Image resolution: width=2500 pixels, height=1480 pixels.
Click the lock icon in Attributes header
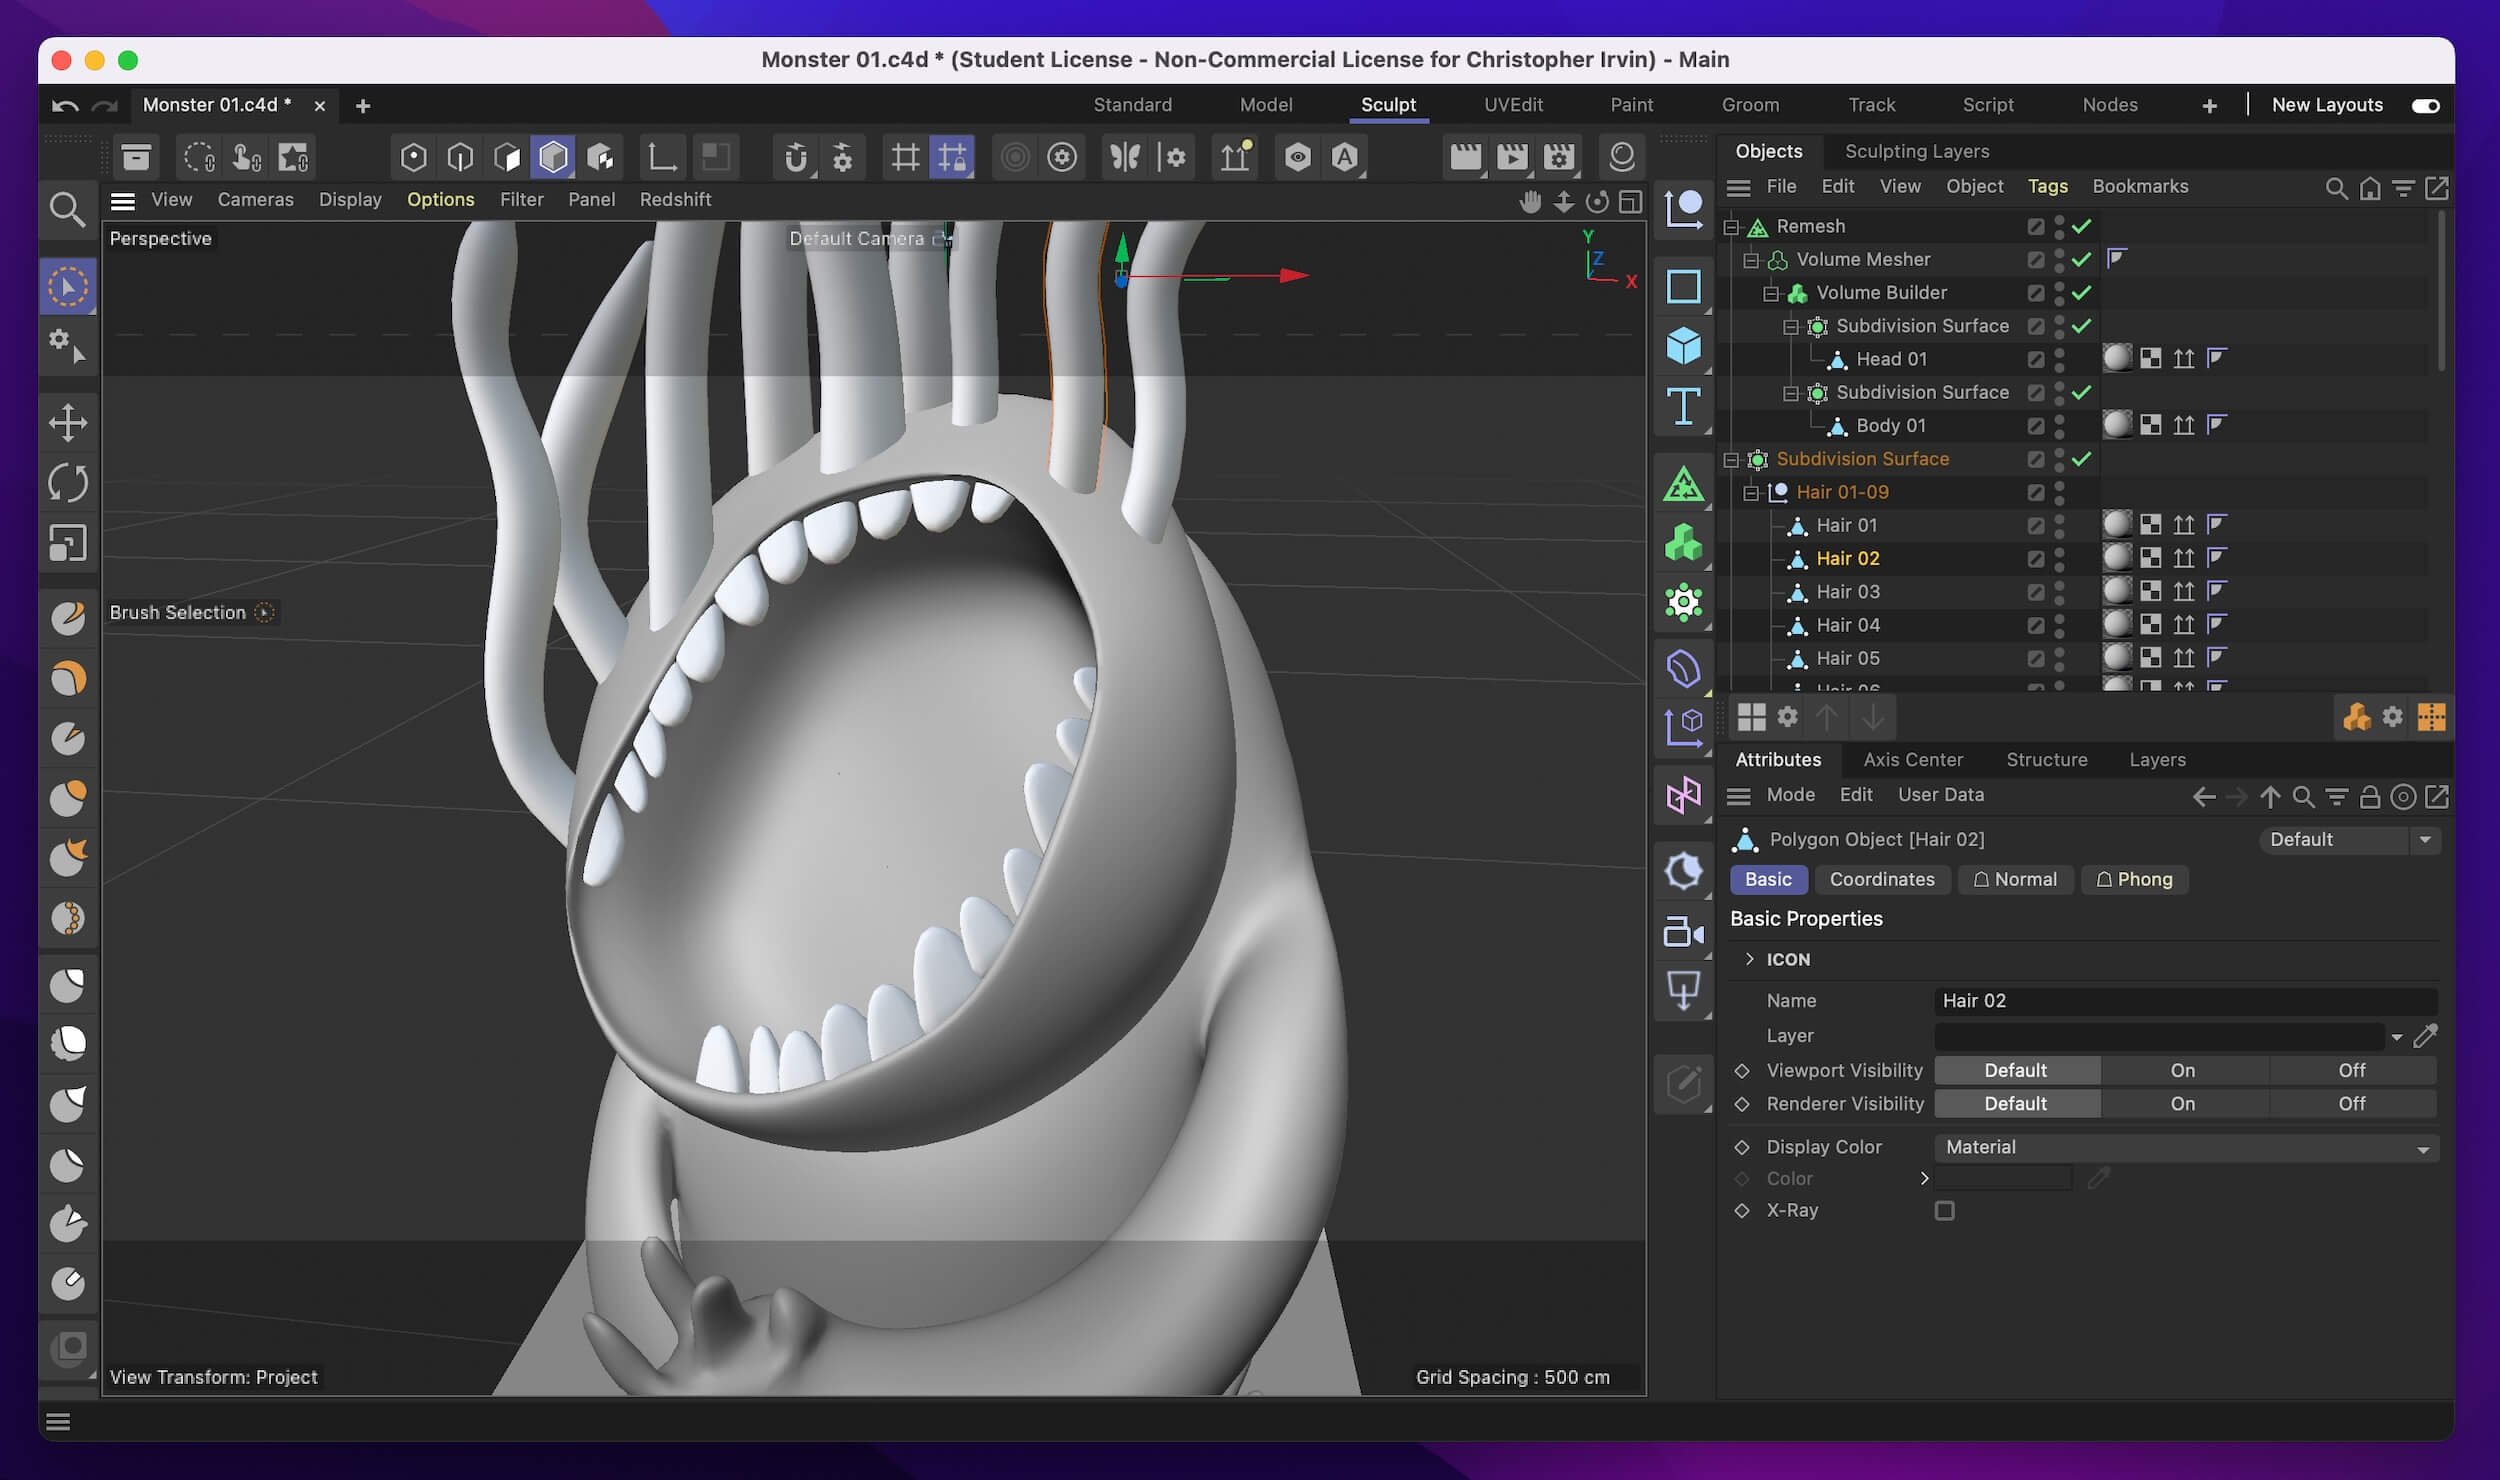tap(2369, 797)
